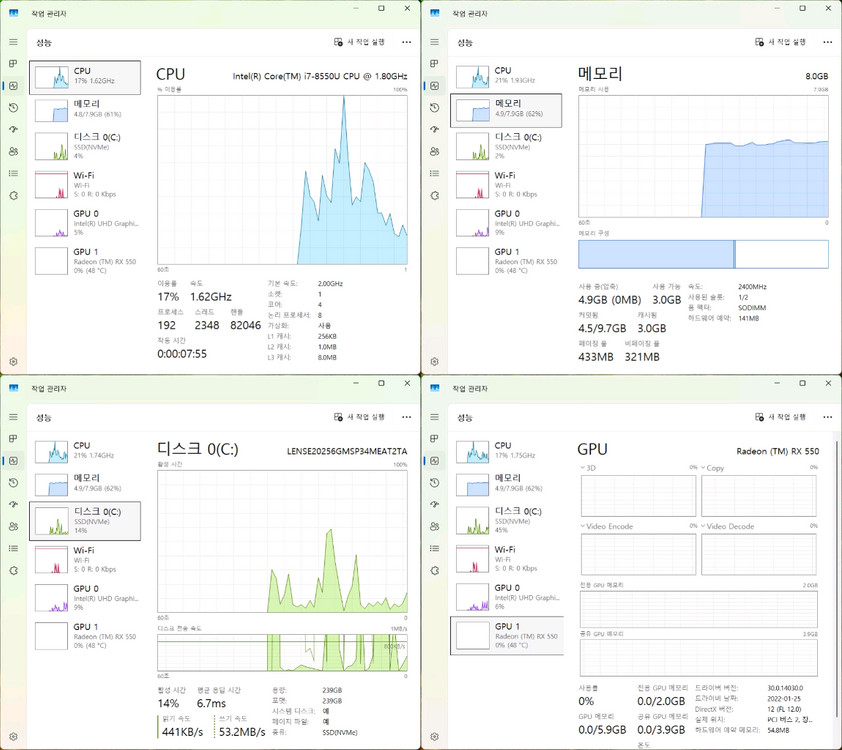Expand the Video Encode graph dropdown
The height and width of the screenshot is (750, 842).
[583, 526]
